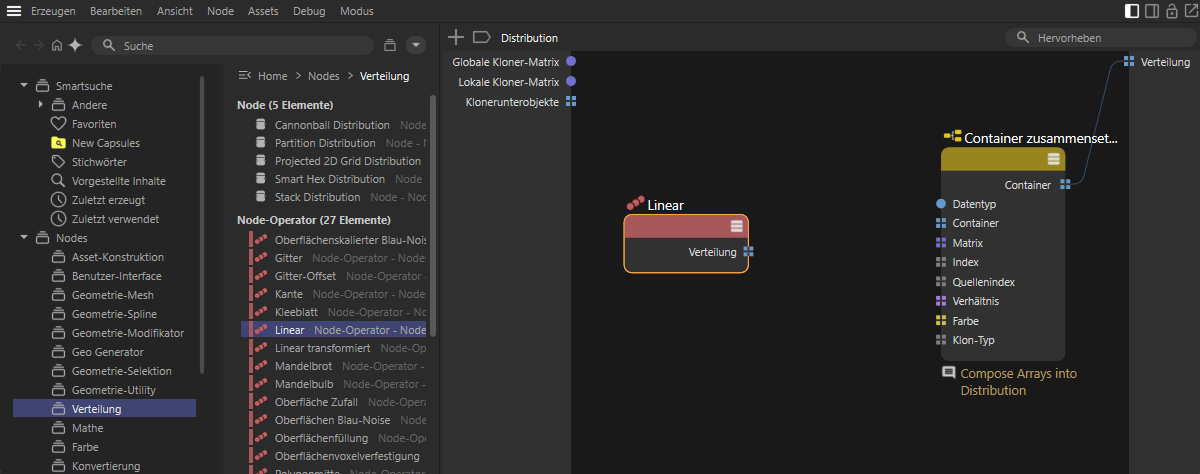Click the blue Datentyp port circle

tap(941, 204)
